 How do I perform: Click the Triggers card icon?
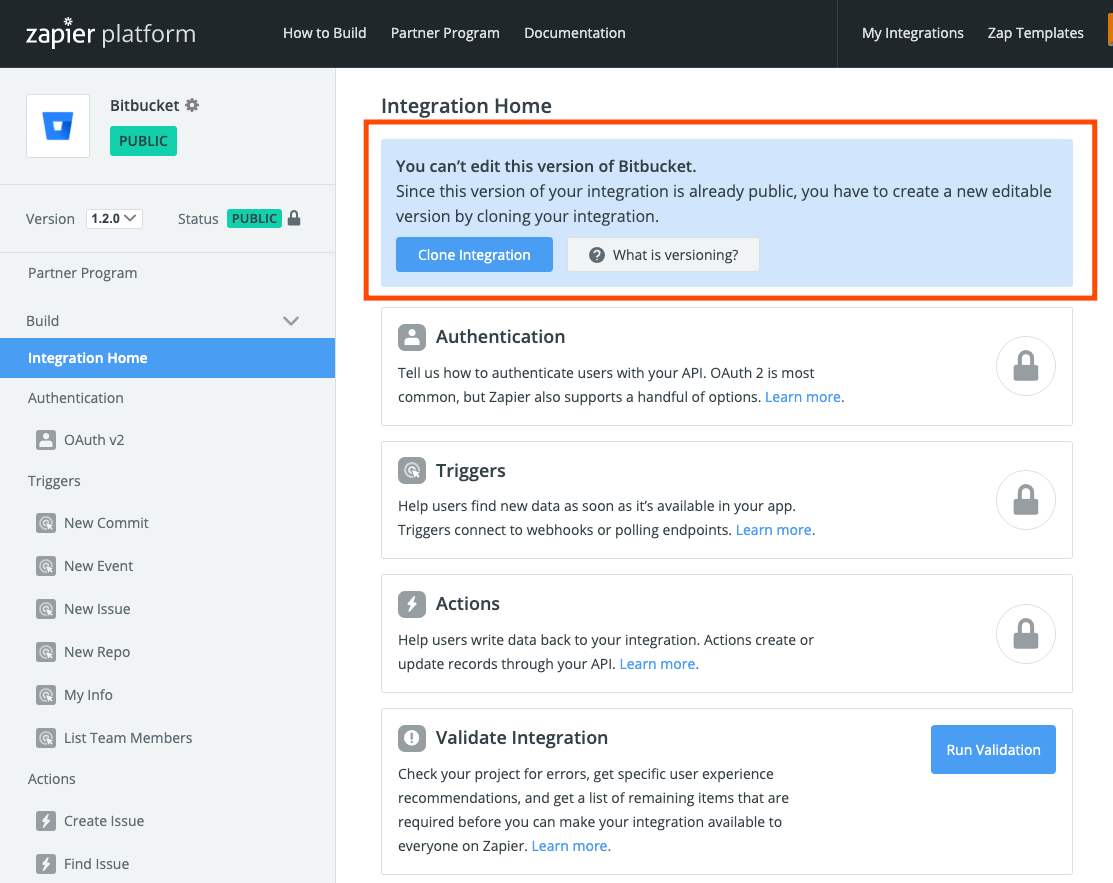click(x=412, y=471)
